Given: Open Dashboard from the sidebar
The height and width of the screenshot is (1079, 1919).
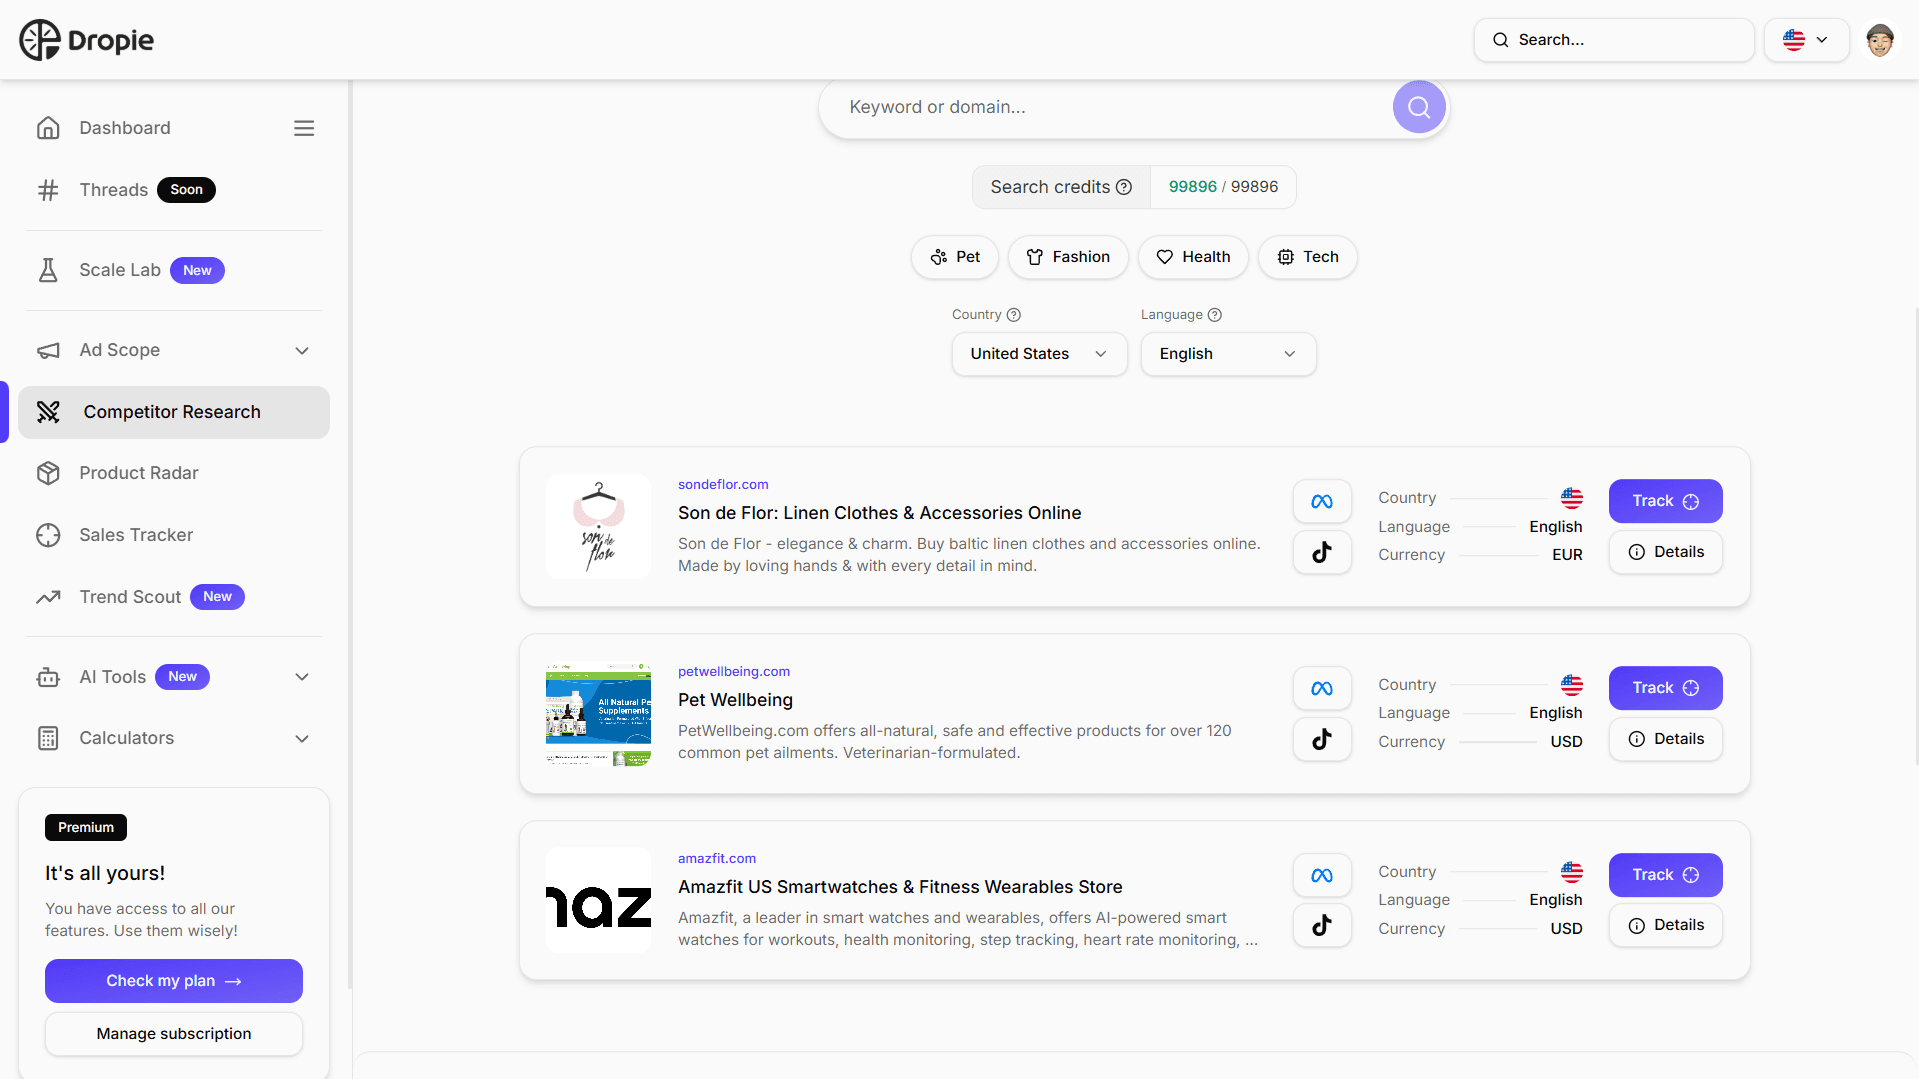Looking at the screenshot, I should point(125,128).
